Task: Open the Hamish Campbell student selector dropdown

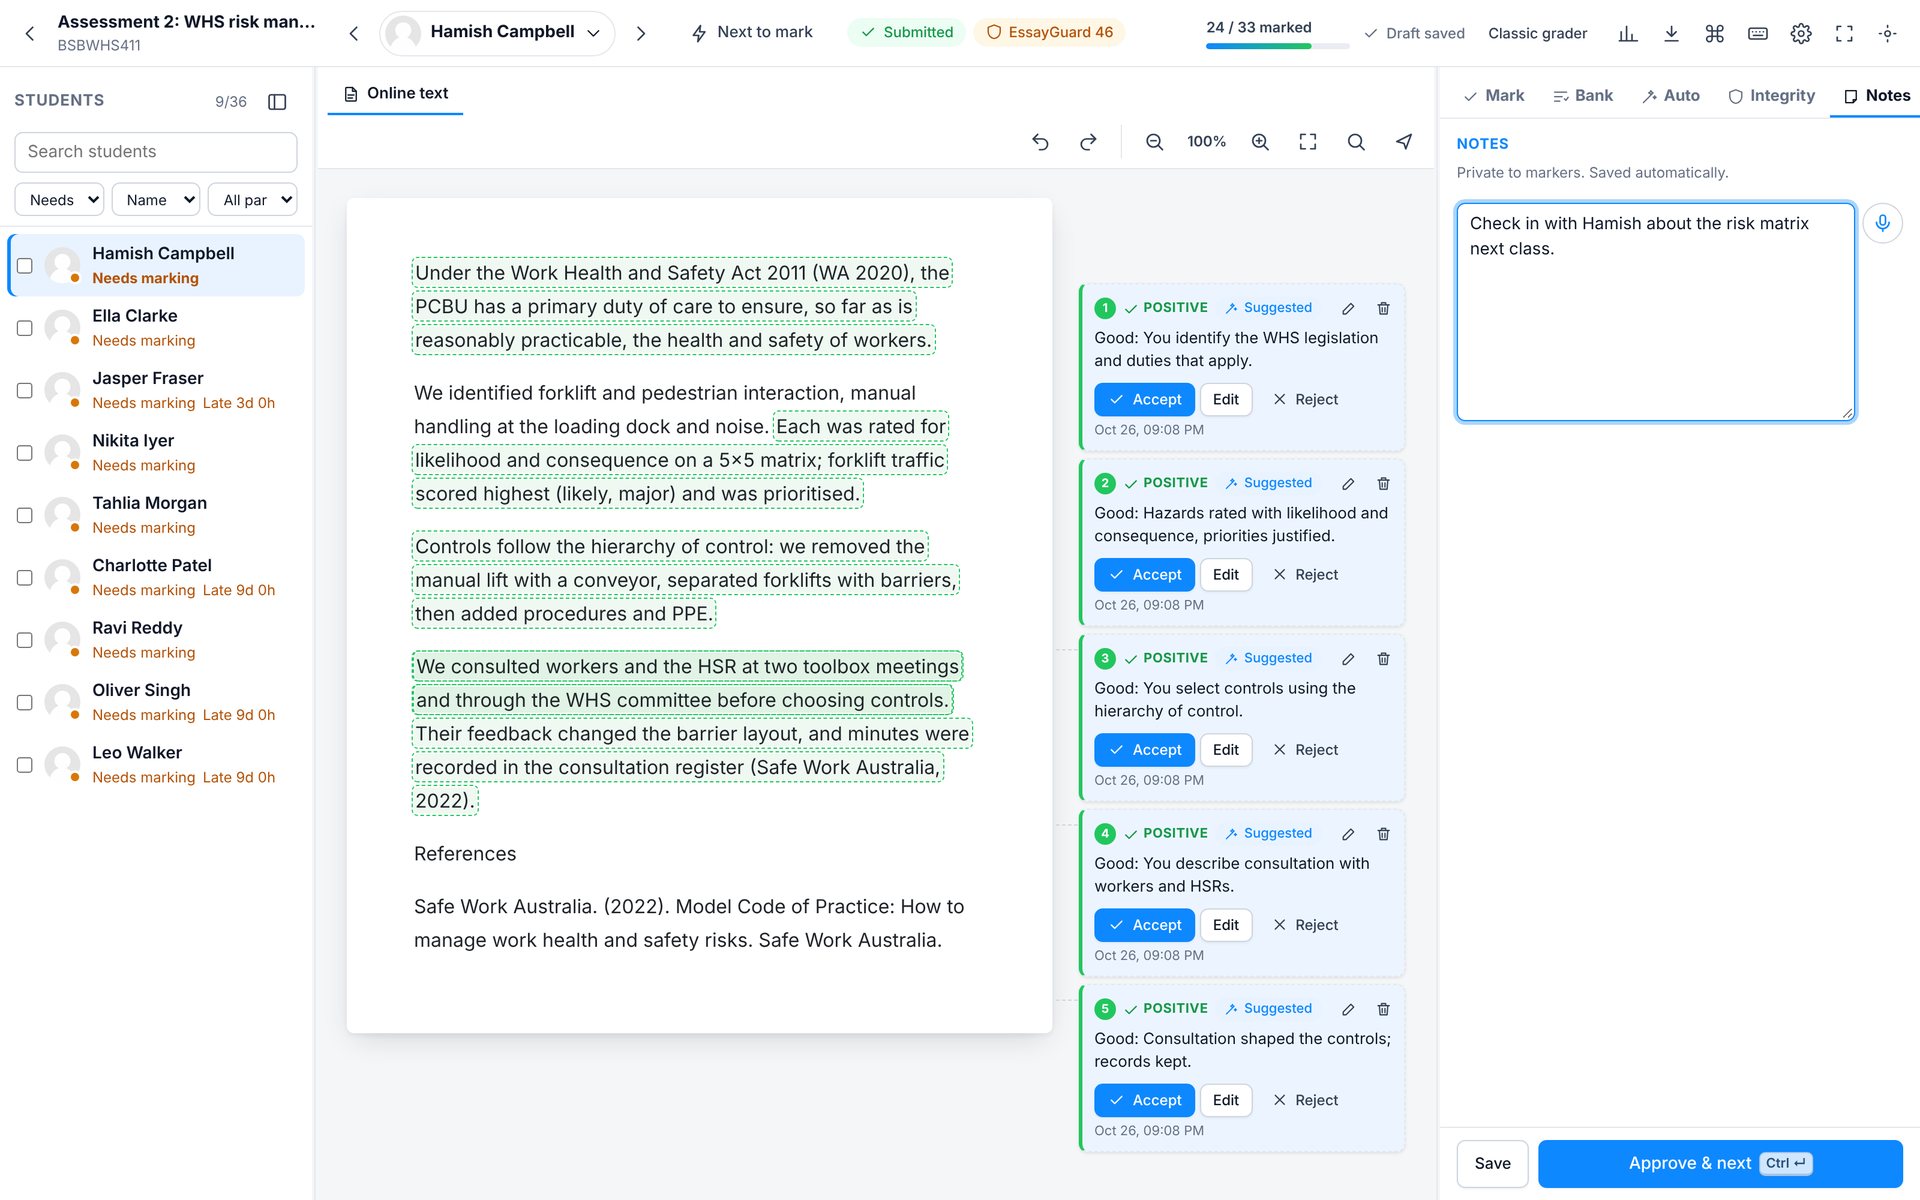Action: click(x=497, y=33)
